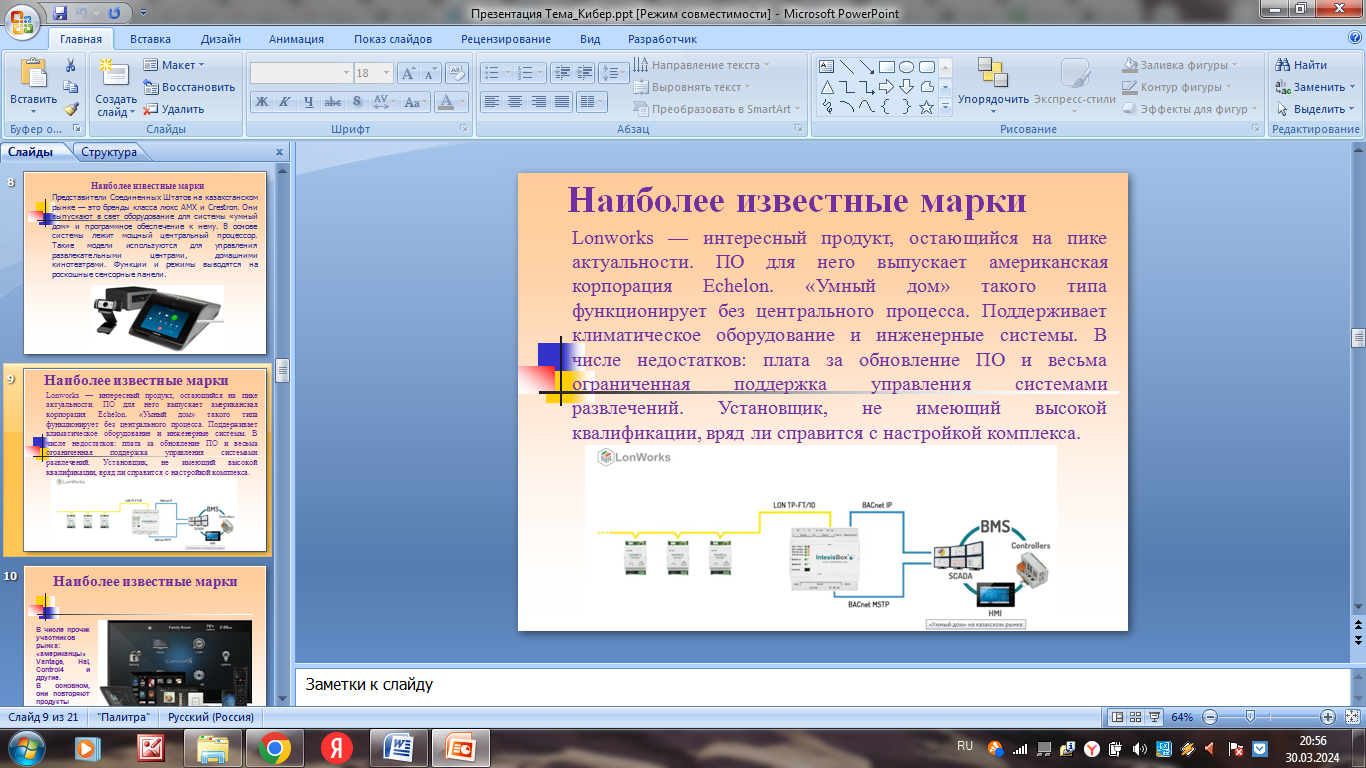This screenshot has height=768, width=1366.
Task: Start slide show from status bar icon
Action: point(1154,717)
